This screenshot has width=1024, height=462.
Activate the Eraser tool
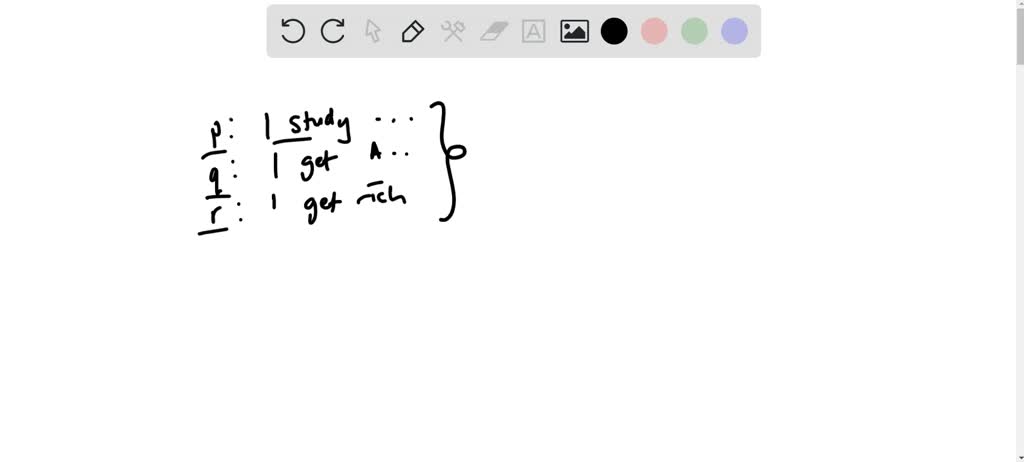pos(494,31)
